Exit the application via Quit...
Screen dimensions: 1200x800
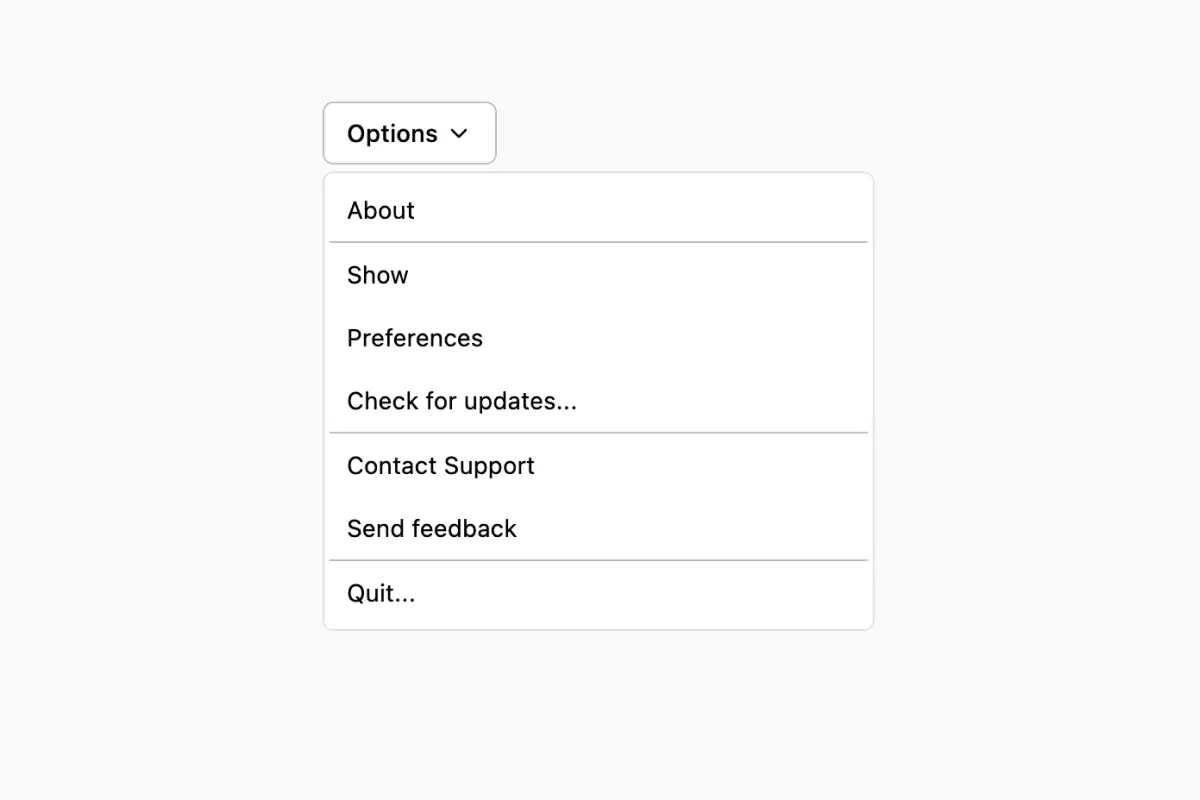(x=381, y=593)
